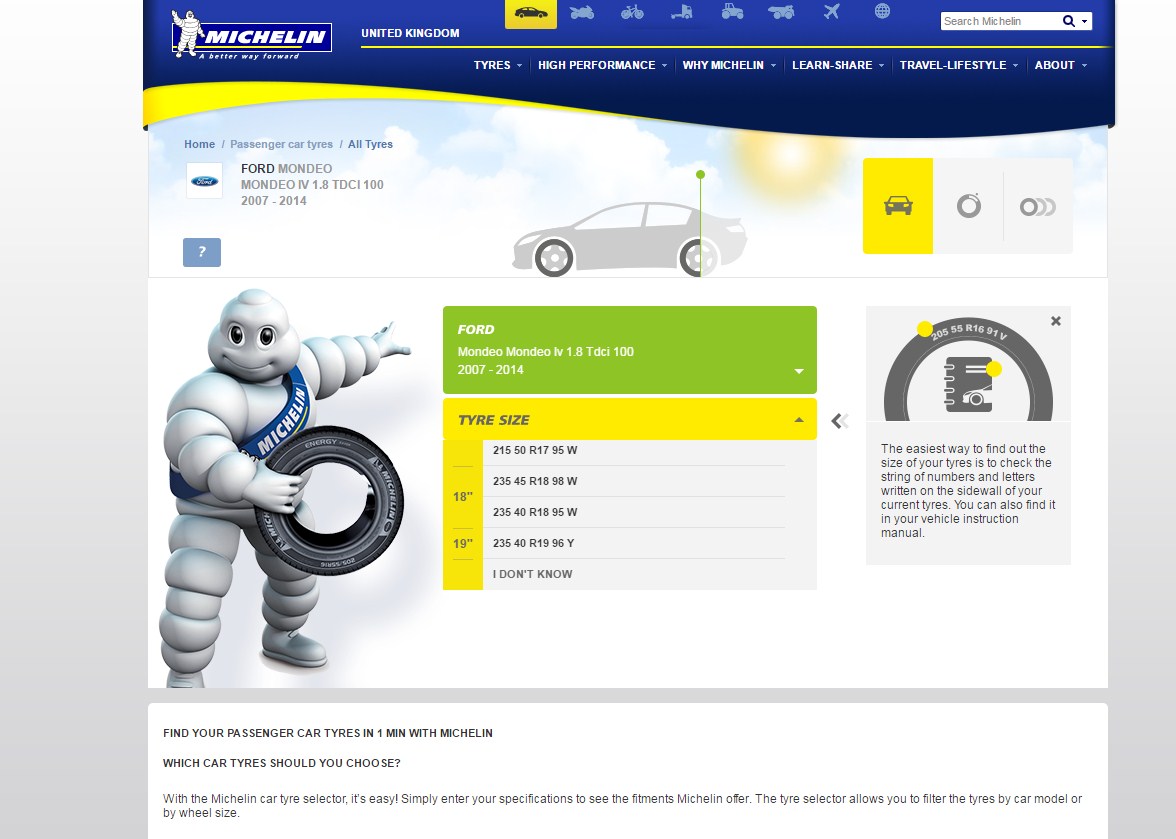
Task: Select the tractor agricultural tyres icon
Action: pyautogui.click(x=732, y=11)
